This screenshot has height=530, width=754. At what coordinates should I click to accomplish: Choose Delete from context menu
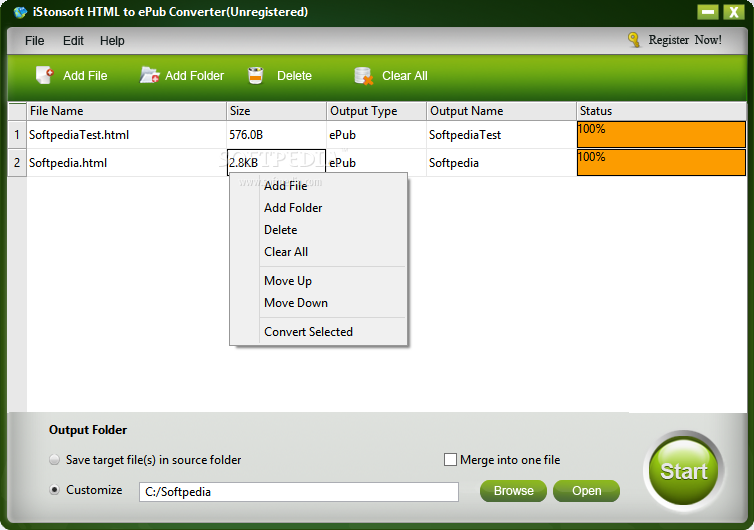pyautogui.click(x=318, y=230)
